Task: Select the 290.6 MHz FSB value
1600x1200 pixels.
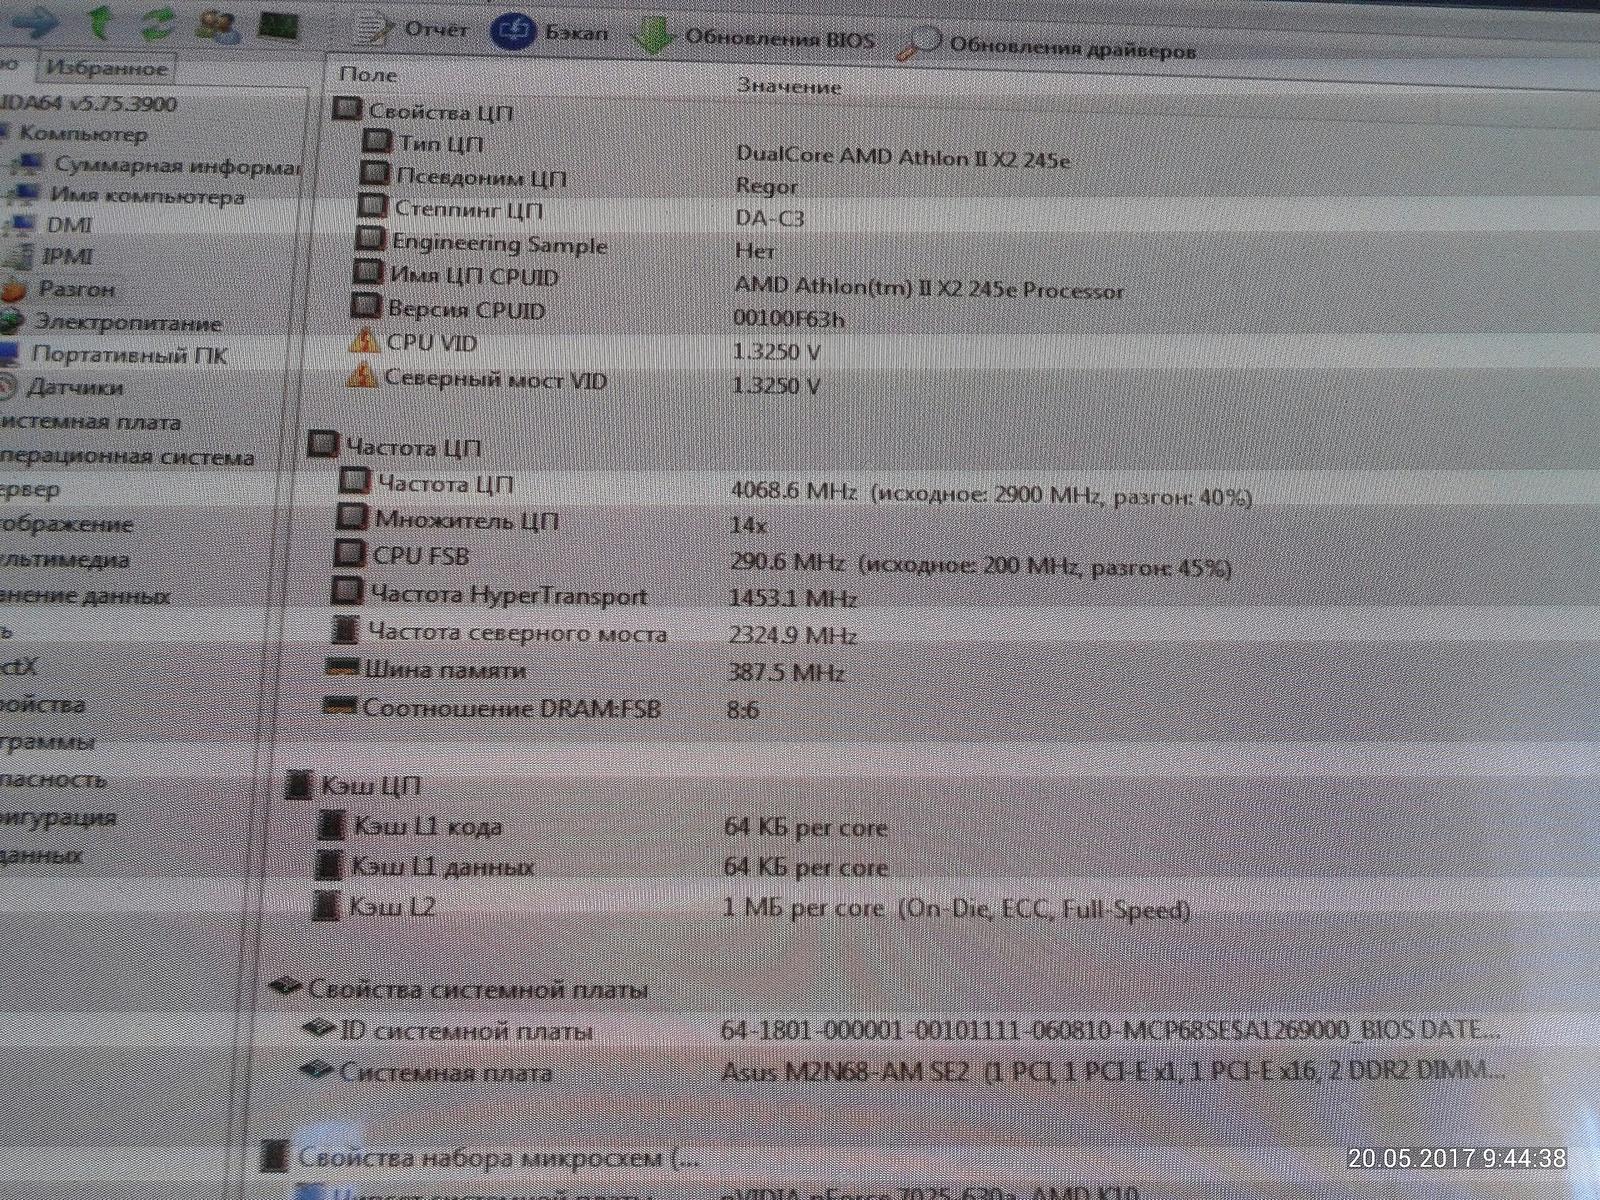Action: [787, 562]
